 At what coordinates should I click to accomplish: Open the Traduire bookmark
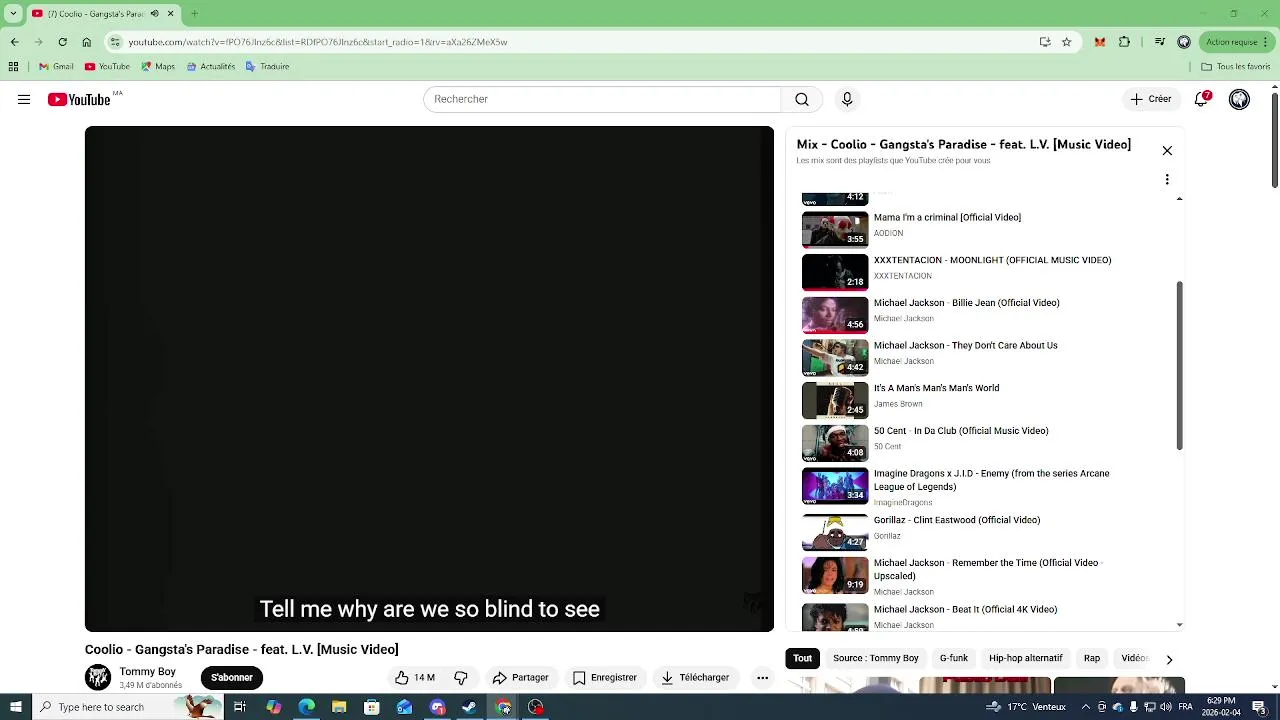click(268, 67)
